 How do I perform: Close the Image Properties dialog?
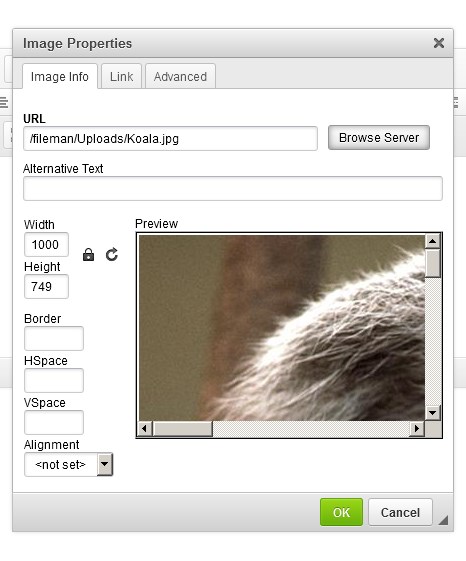[439, 43]
